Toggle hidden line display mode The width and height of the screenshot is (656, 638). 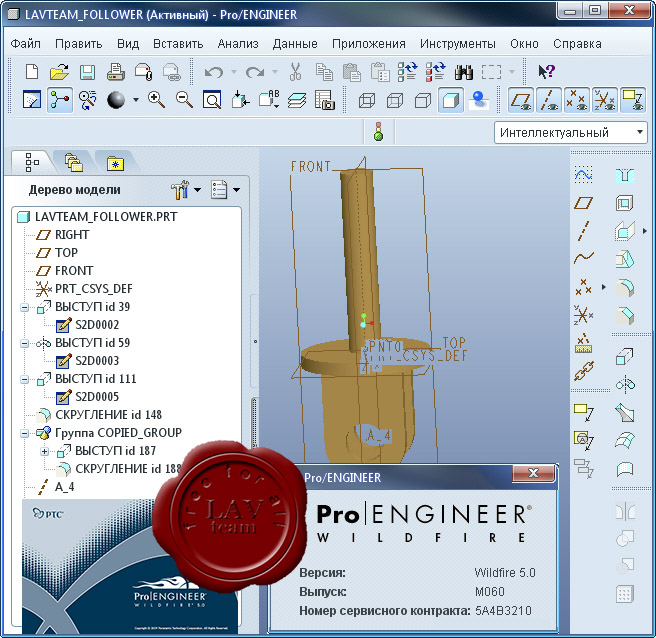coord(395,100)
